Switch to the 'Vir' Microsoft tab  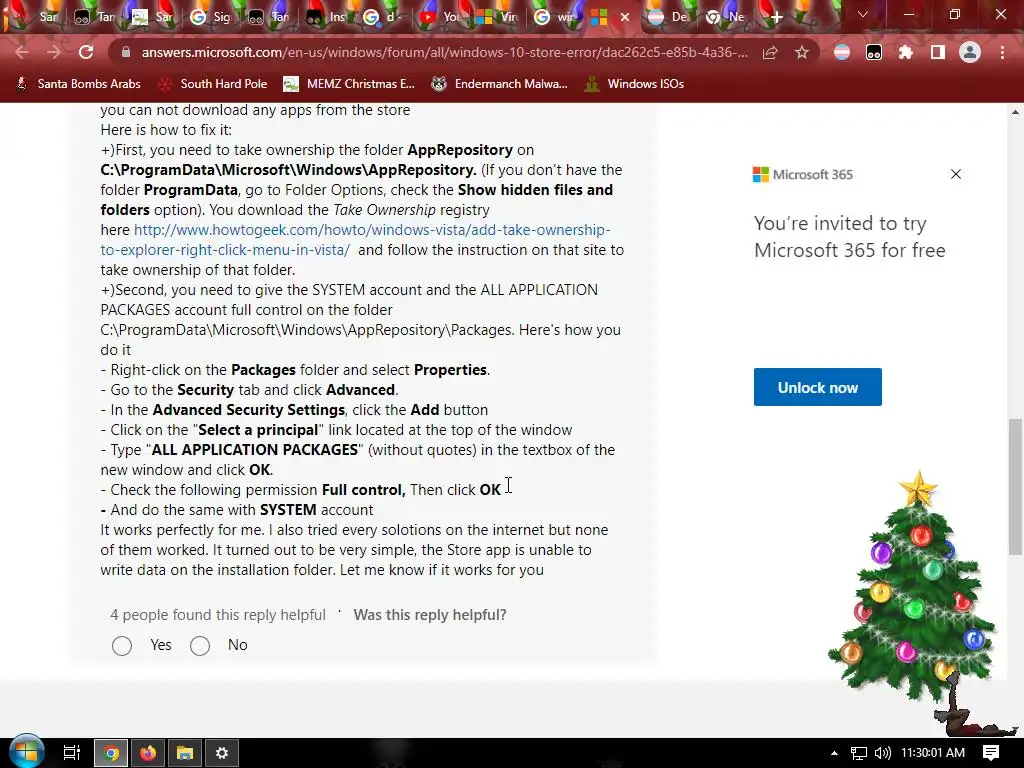(x=497, y=17)
